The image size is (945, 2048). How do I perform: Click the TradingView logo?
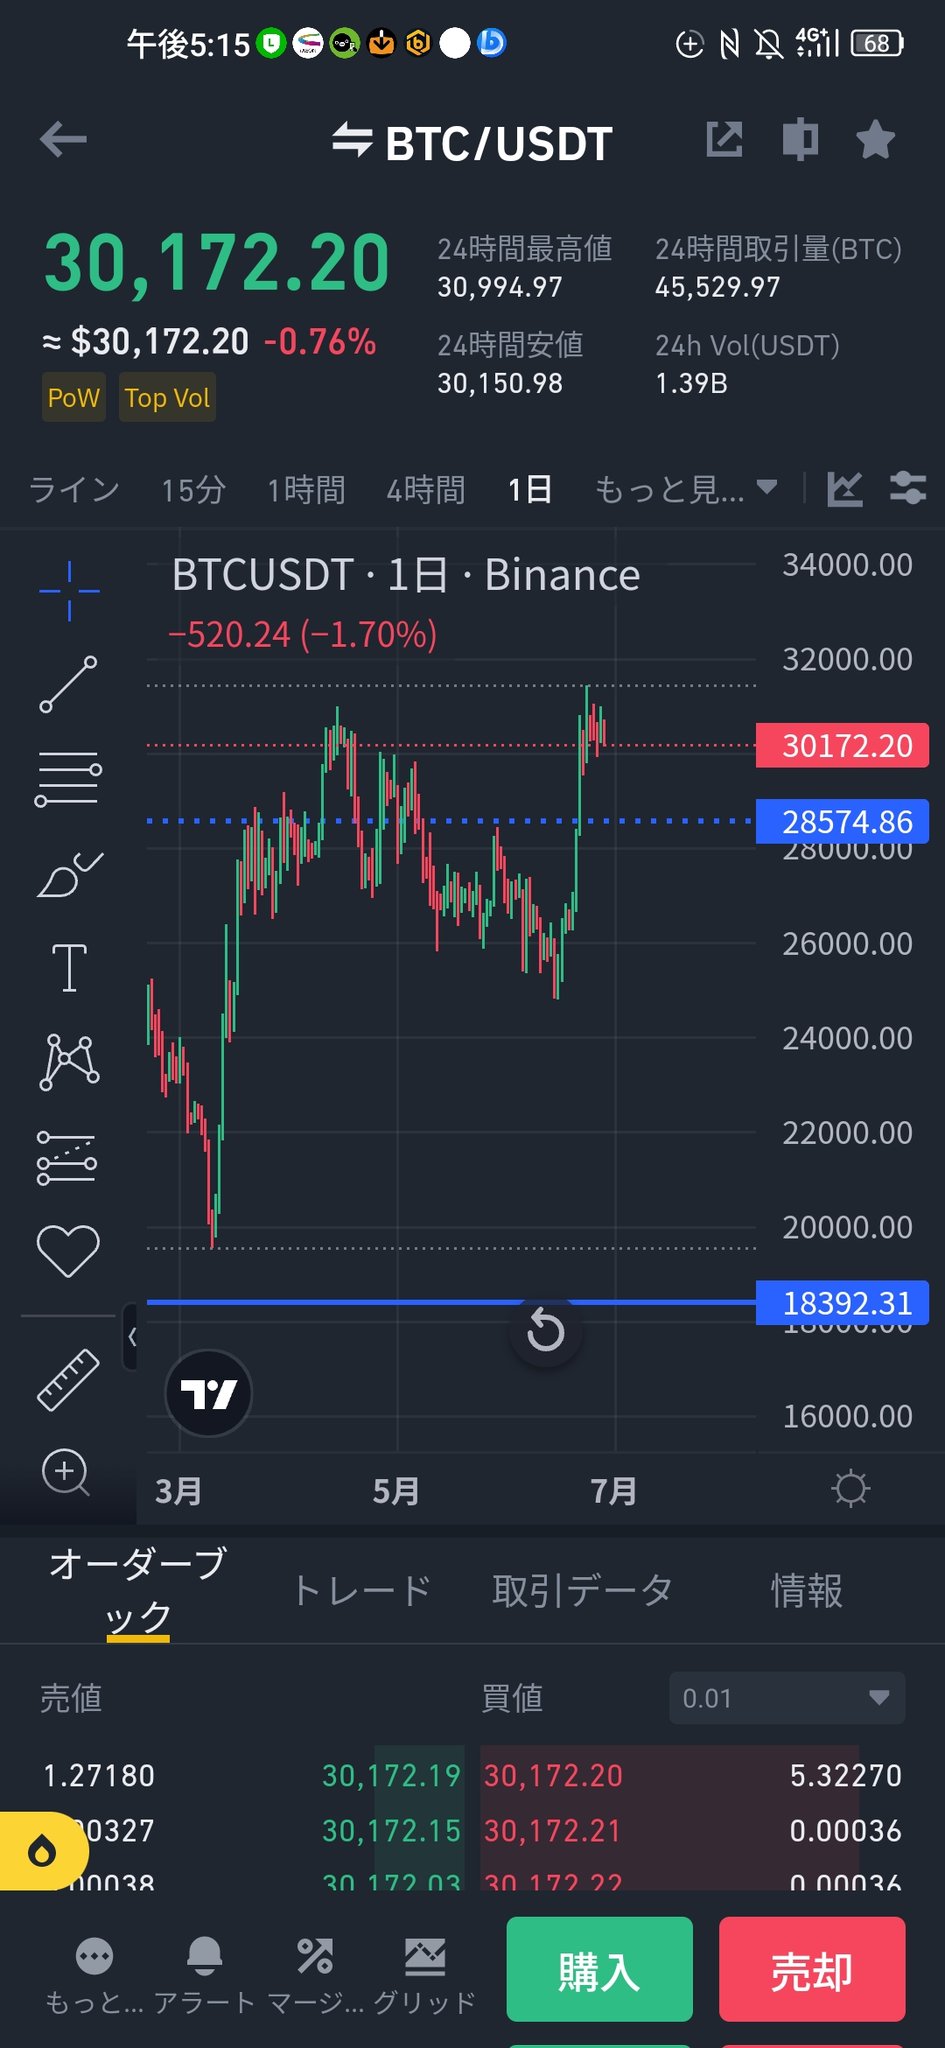click(208, 1393)
